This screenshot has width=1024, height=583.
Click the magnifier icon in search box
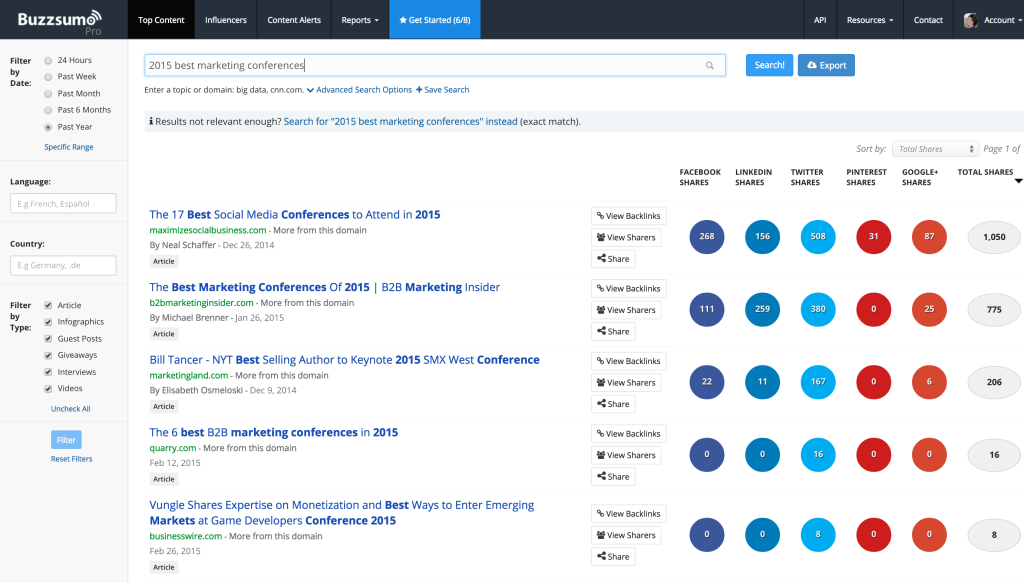(x=710, y=65)
